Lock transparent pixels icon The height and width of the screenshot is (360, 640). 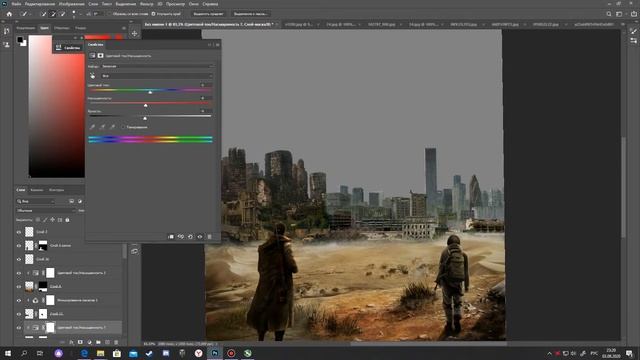point(38,220)
